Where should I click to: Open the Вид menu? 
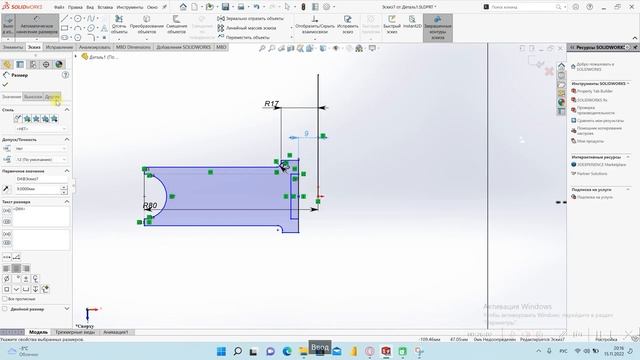(90, 7)
